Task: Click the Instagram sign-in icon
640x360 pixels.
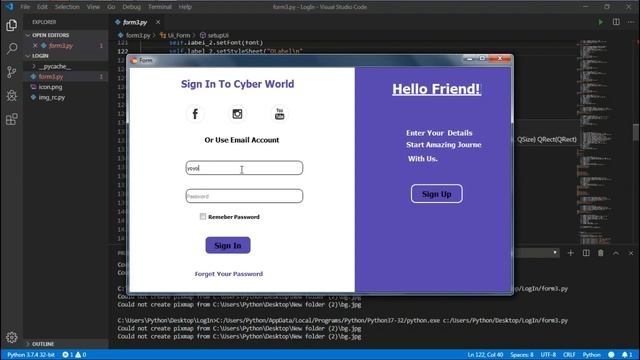Action: coord(237,114)
